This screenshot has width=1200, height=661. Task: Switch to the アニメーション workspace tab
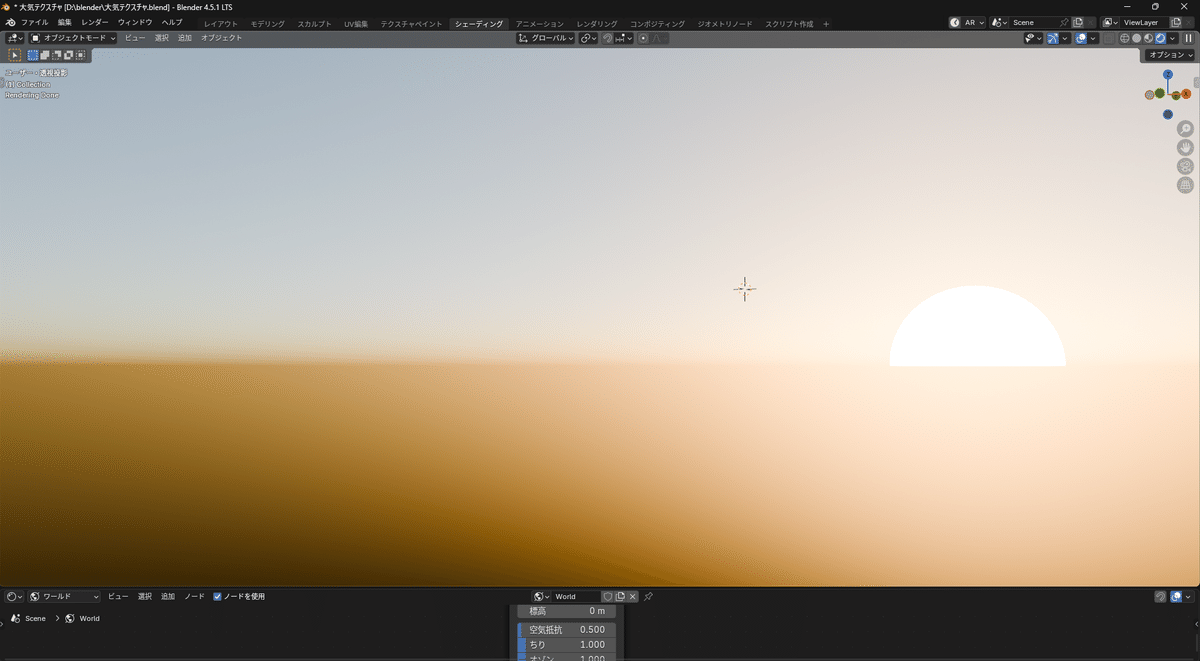[x=540, y=23]
